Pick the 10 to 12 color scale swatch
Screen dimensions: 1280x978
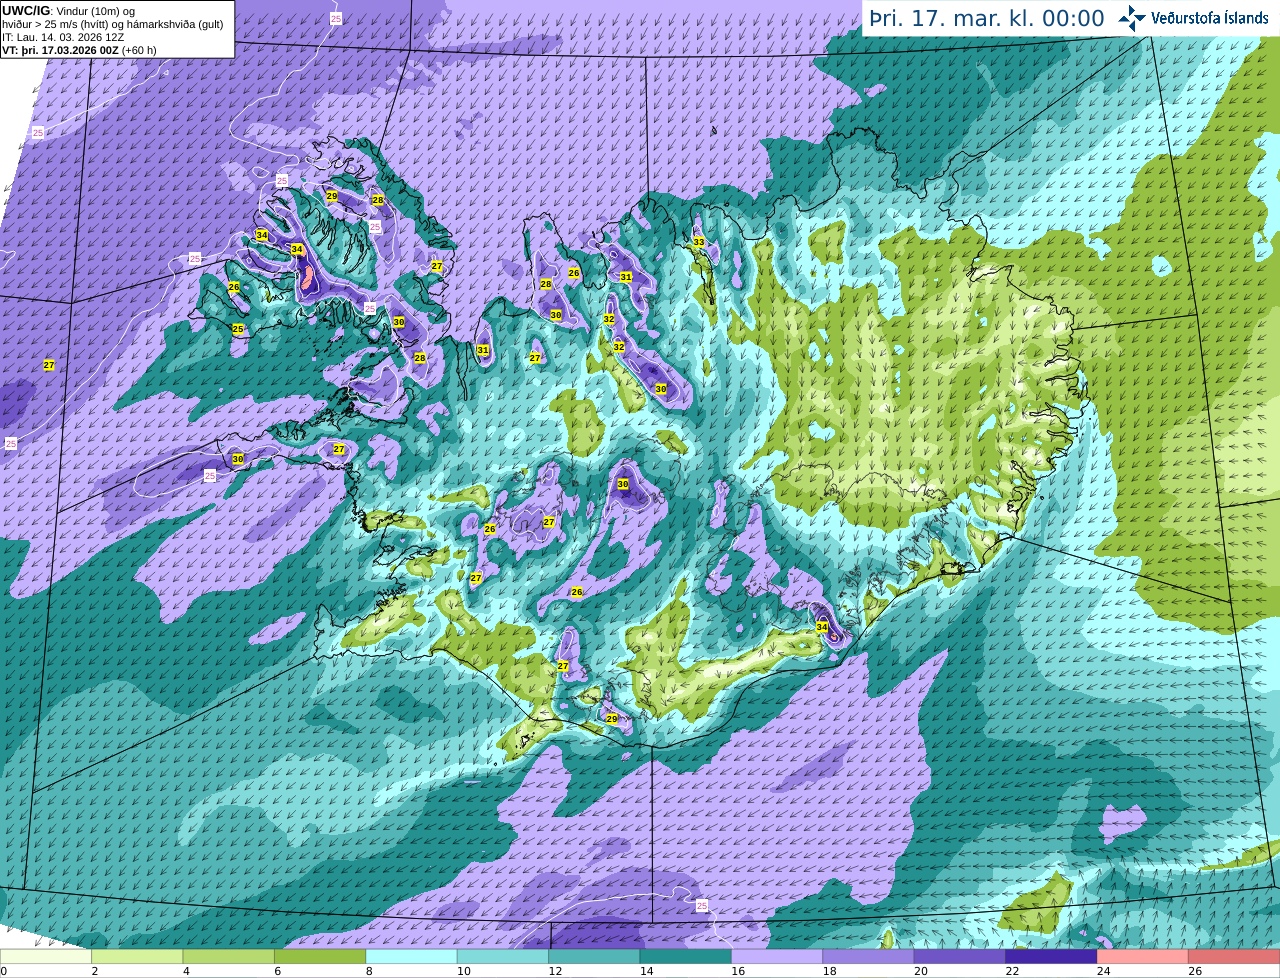502,957
